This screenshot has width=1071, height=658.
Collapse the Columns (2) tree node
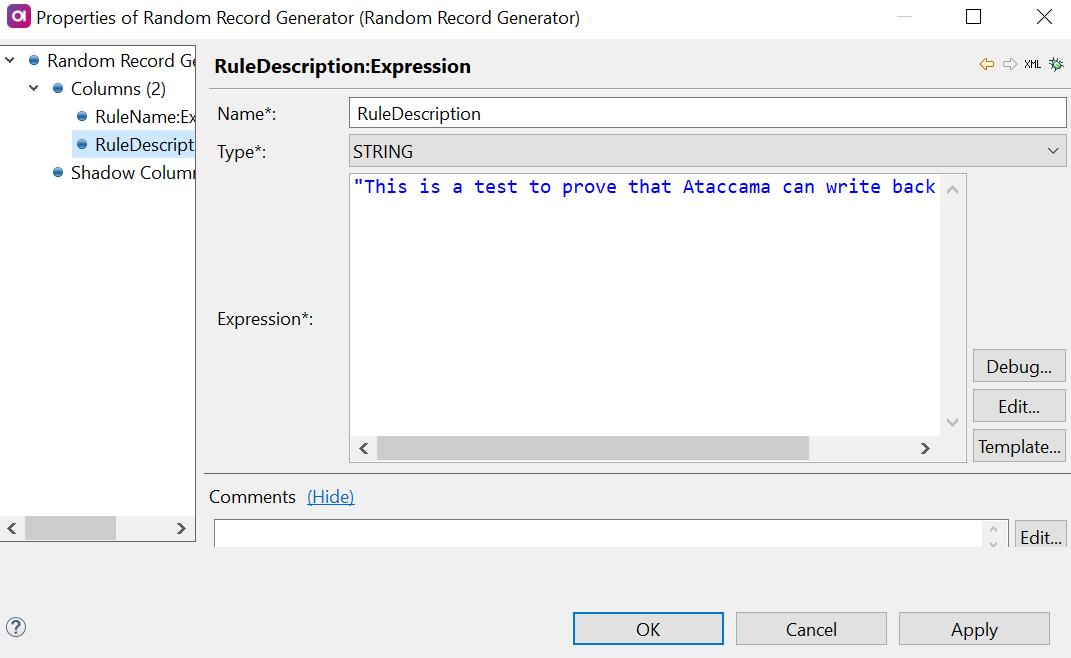(x=33, y=88)
